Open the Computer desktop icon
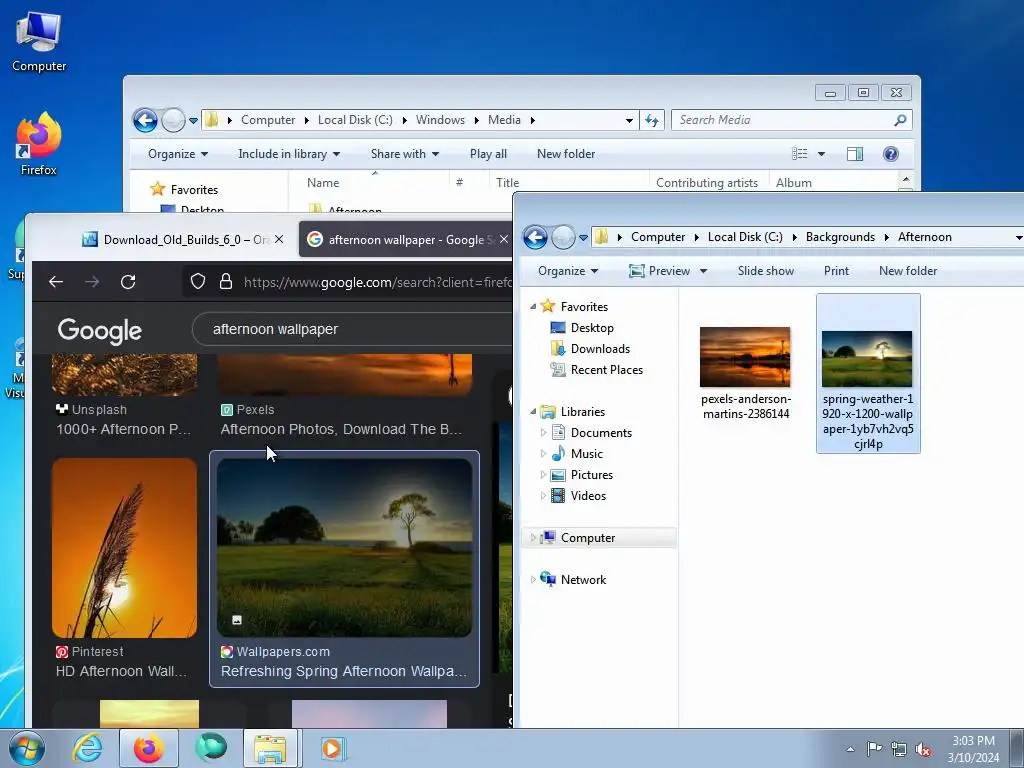Viewport: 1024px width, 768px height. point(39,41)
